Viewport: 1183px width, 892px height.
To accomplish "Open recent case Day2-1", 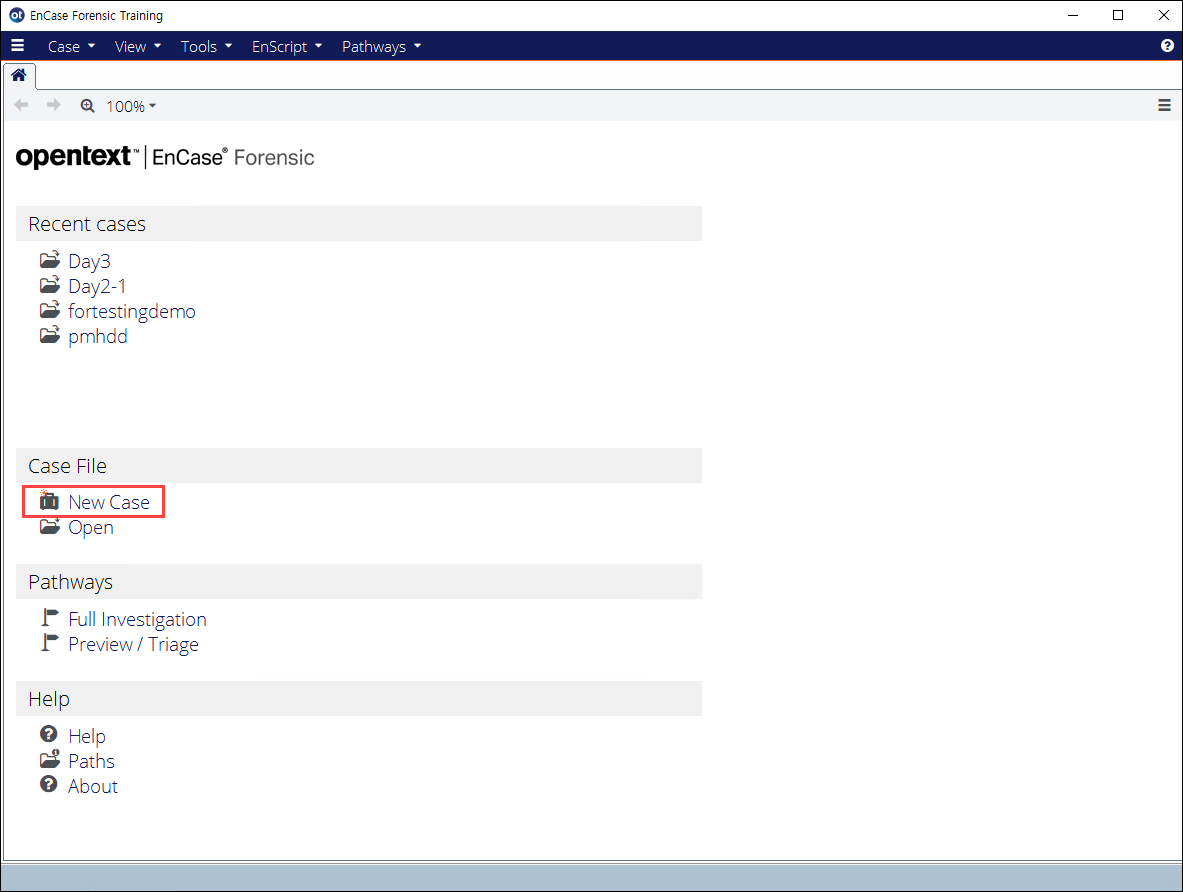I will coord(97,286).
